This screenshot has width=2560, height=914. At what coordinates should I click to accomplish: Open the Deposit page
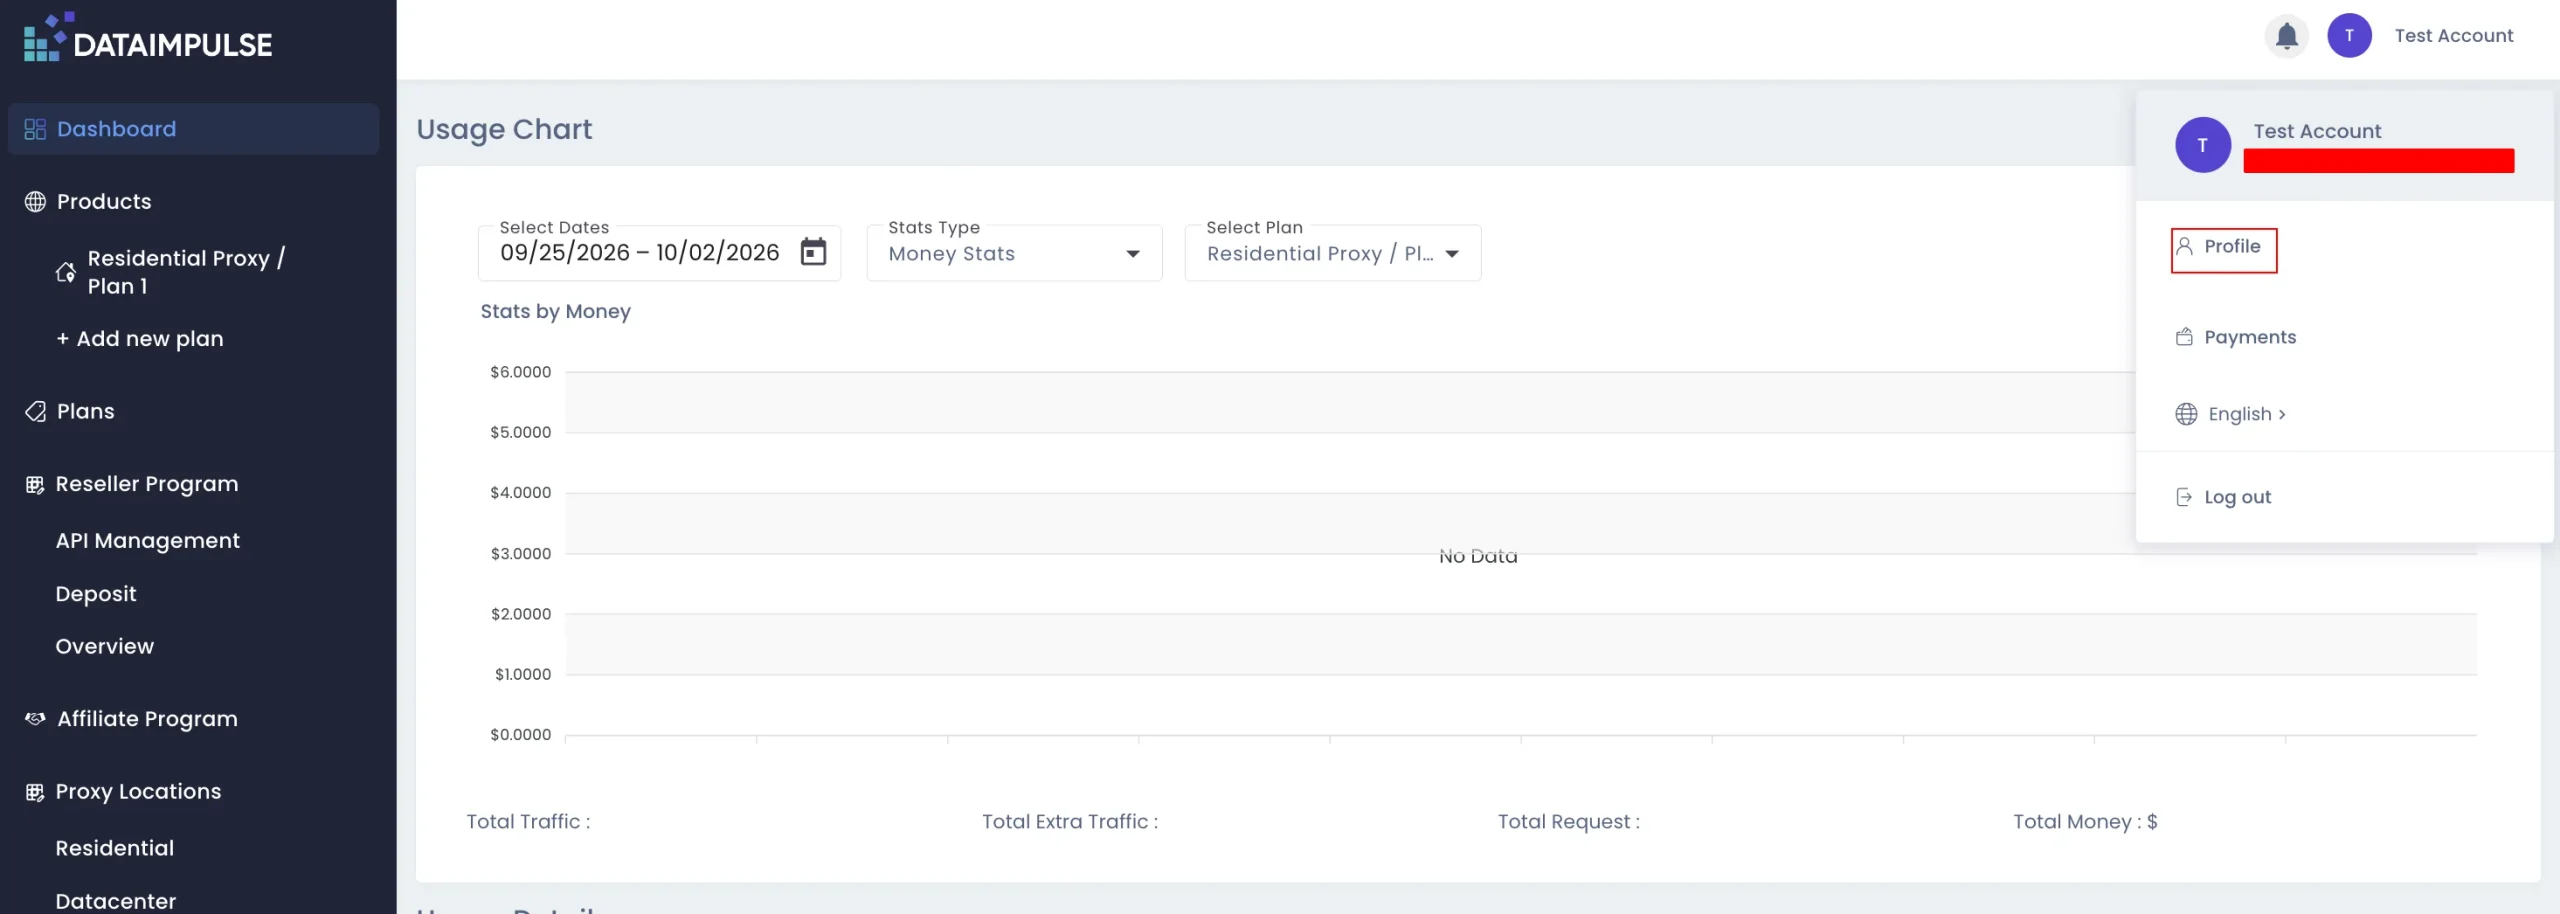[96, 594]
